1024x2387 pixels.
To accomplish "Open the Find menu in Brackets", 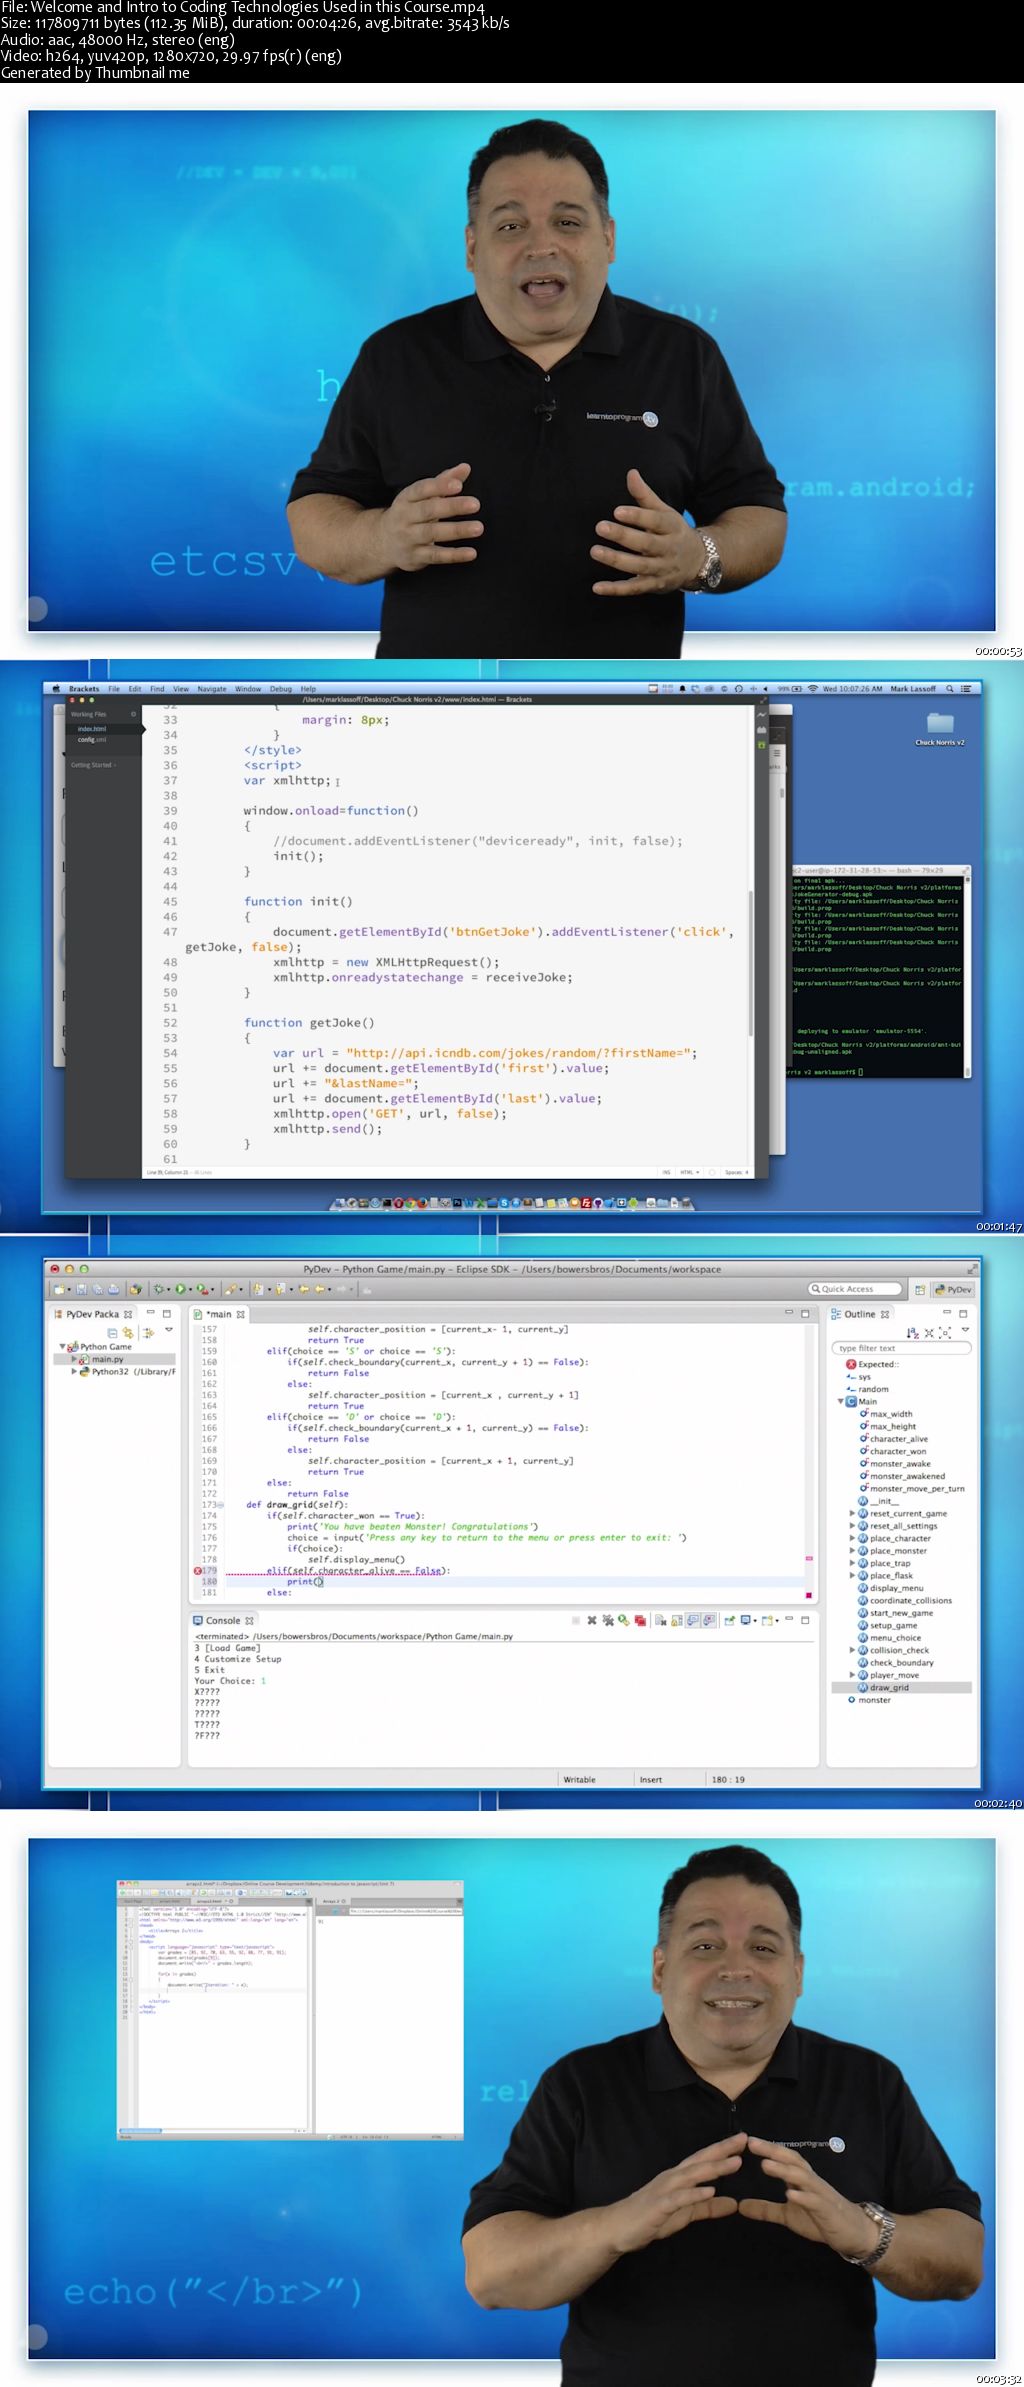I will tap(157, 689).
